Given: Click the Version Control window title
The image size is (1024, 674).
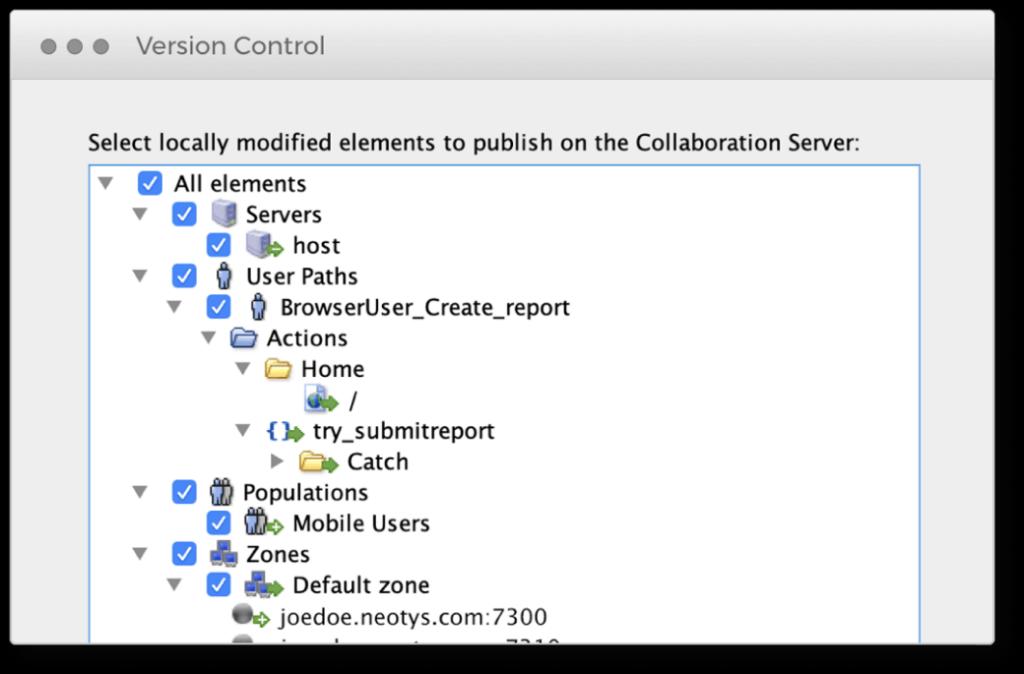Looking at the screenshot, I should (230, 46).
